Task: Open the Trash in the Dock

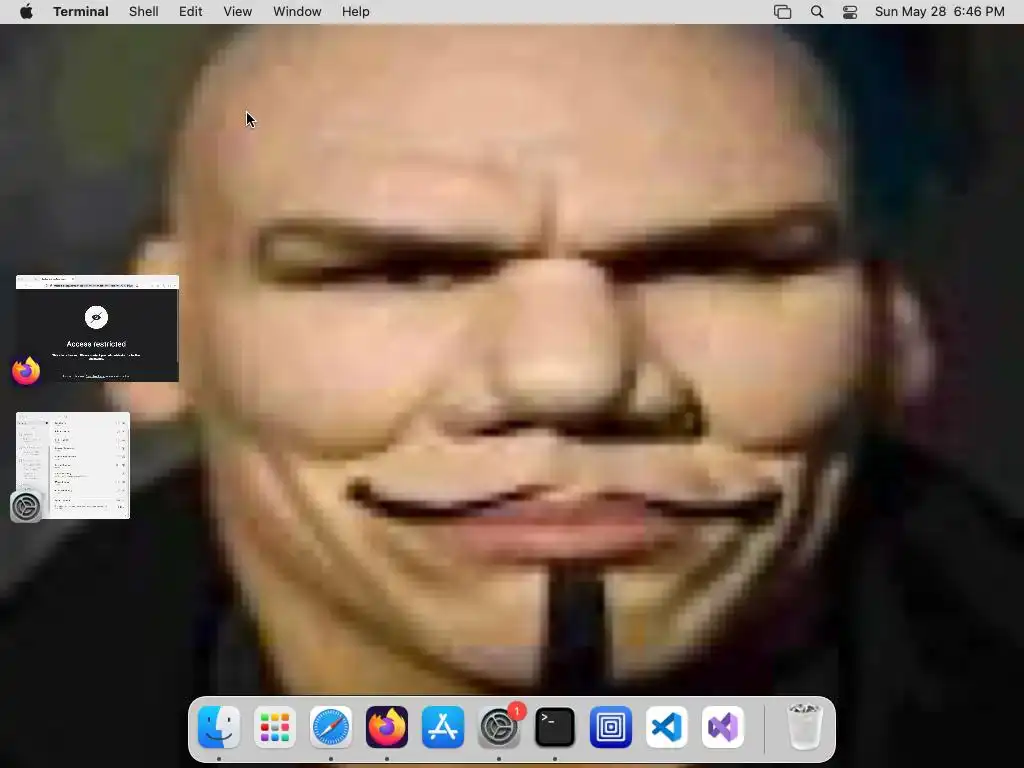Action: tap(805, 727)
